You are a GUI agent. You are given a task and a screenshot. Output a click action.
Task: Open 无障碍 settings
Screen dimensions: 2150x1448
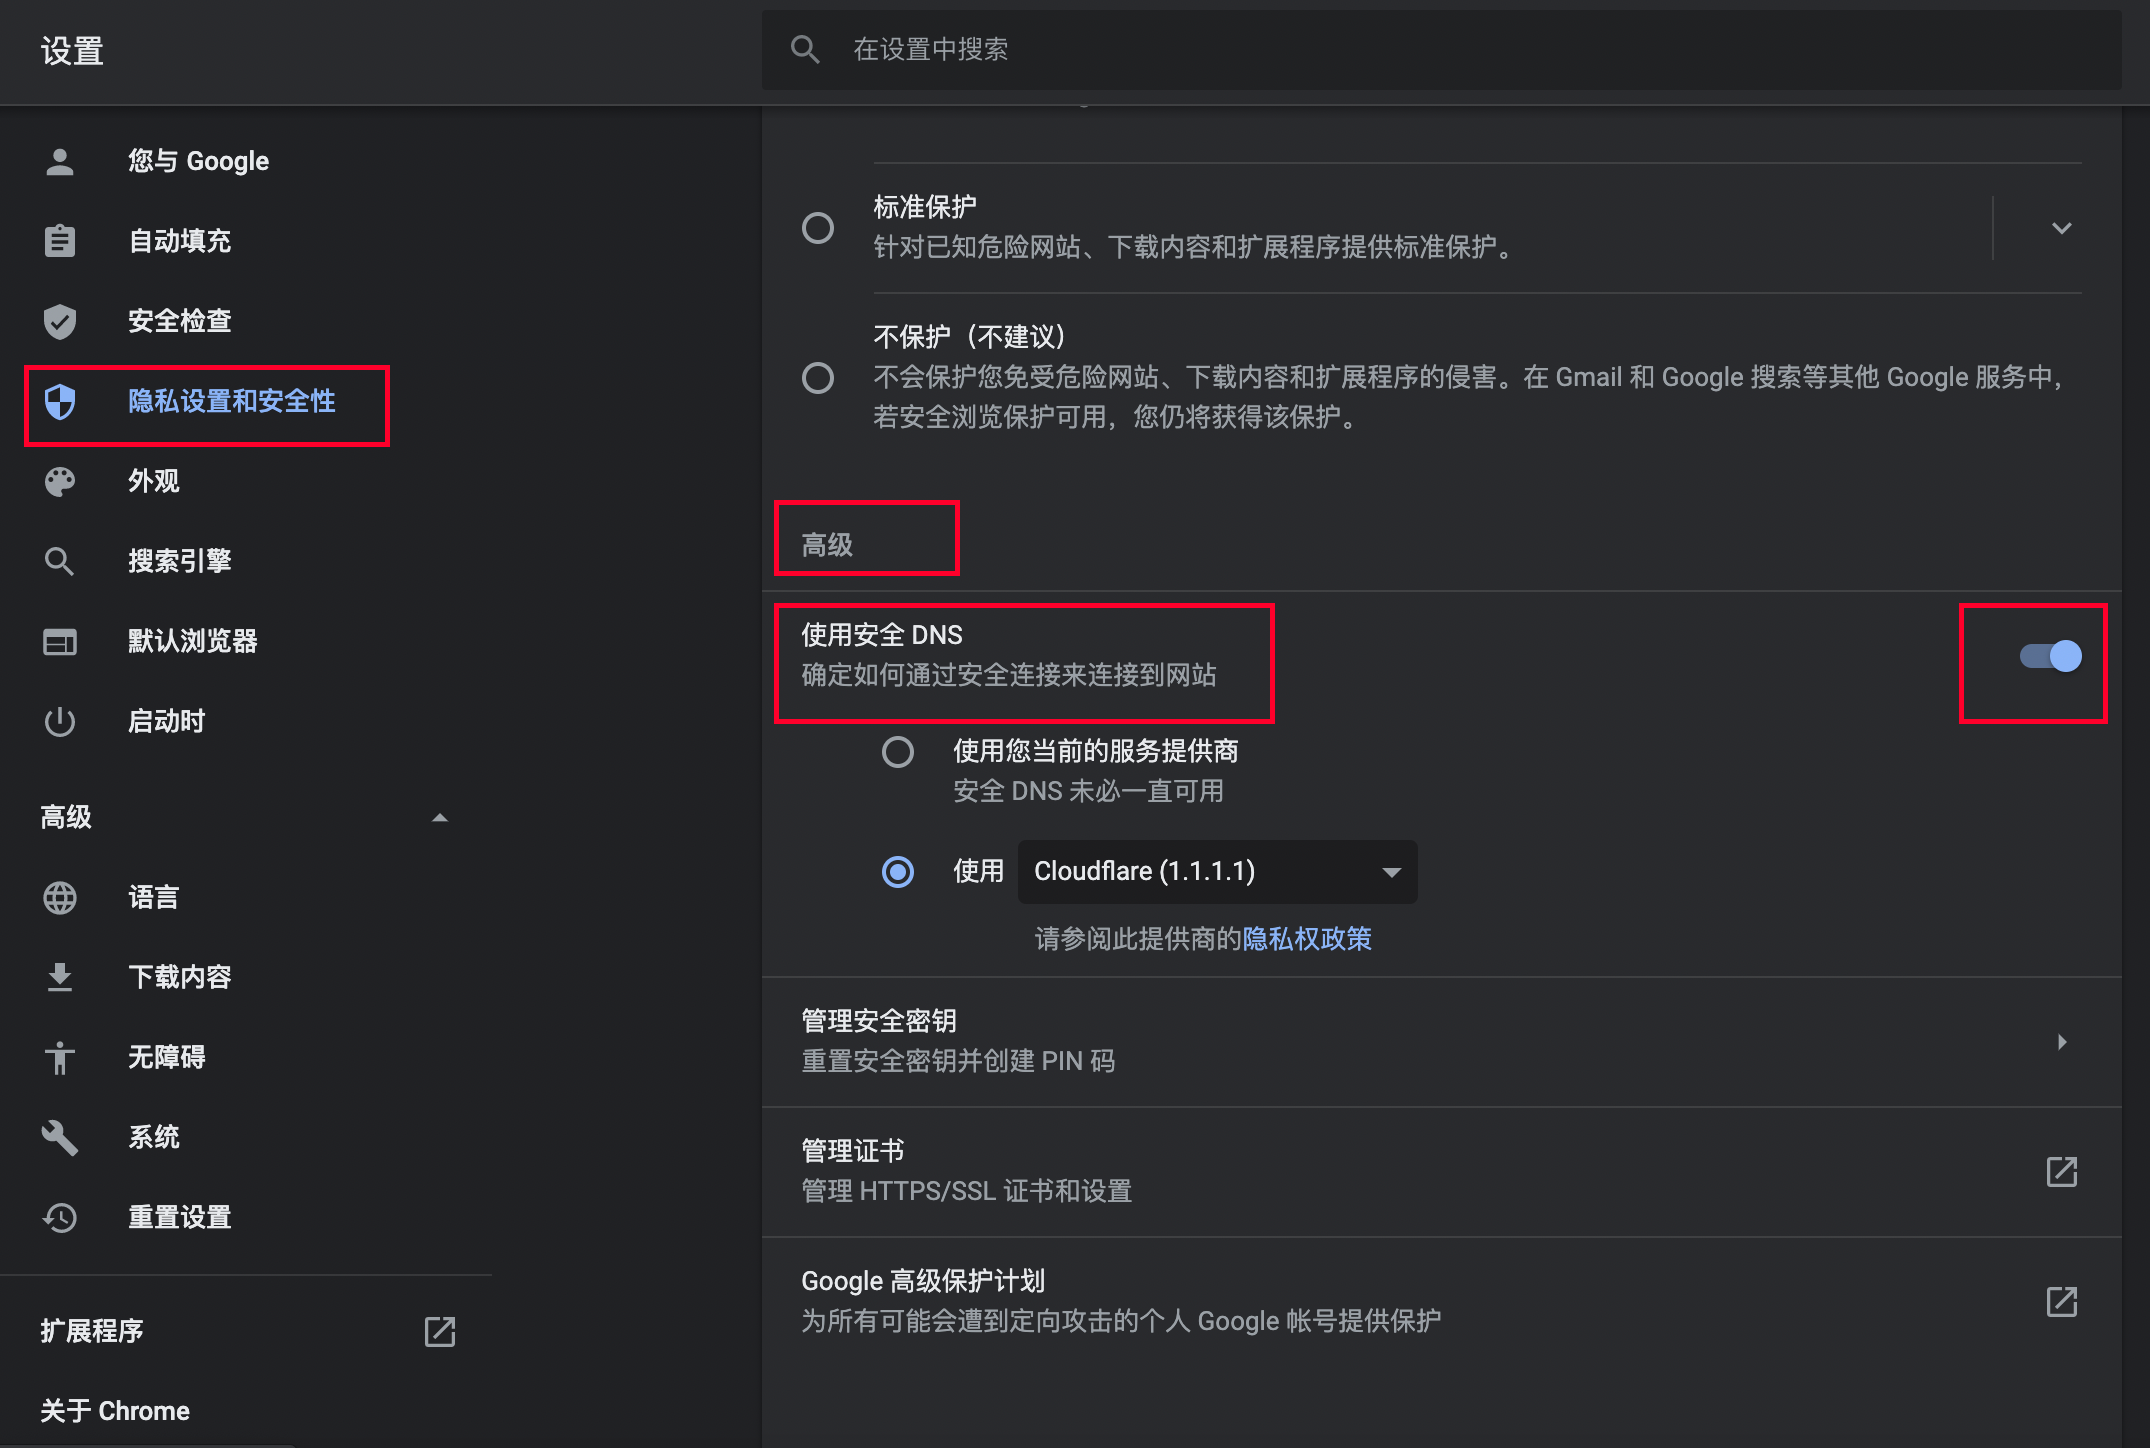[167, 1057]
